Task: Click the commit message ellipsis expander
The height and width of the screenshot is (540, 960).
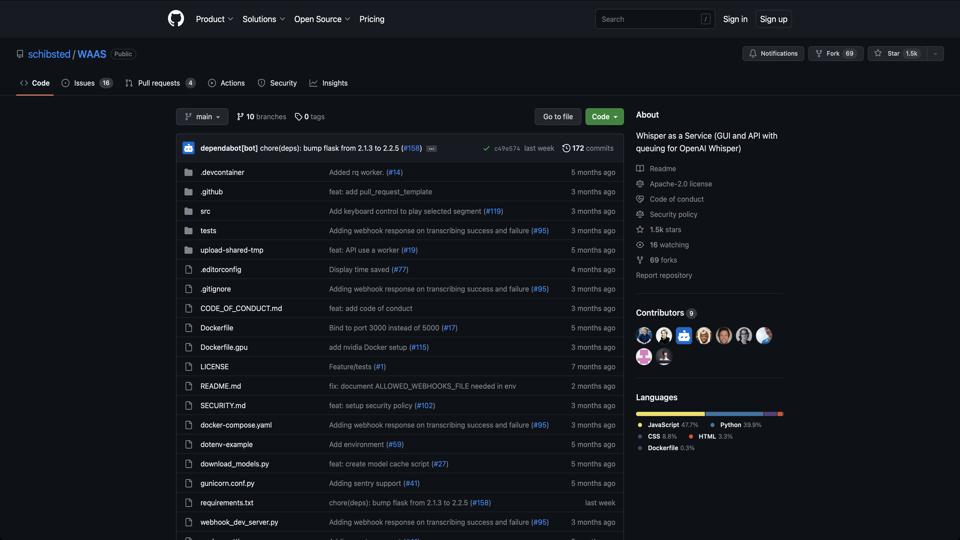Action: (x=431, y=148)
